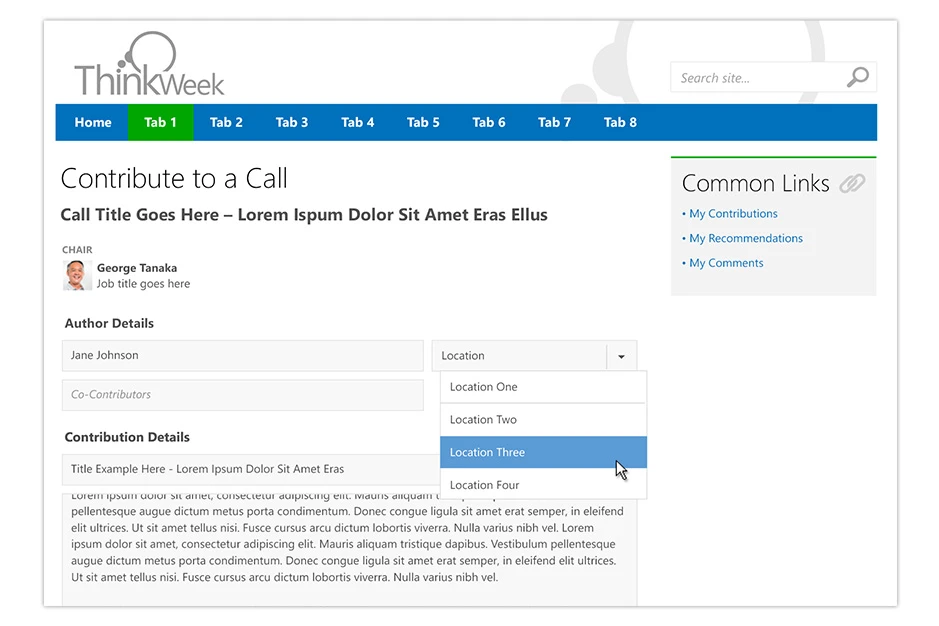The width and height of the screenshot is (939, 626).
Task: Open the Location dropdown arrow
Action: pyautogui.click(x=621, y=356)
